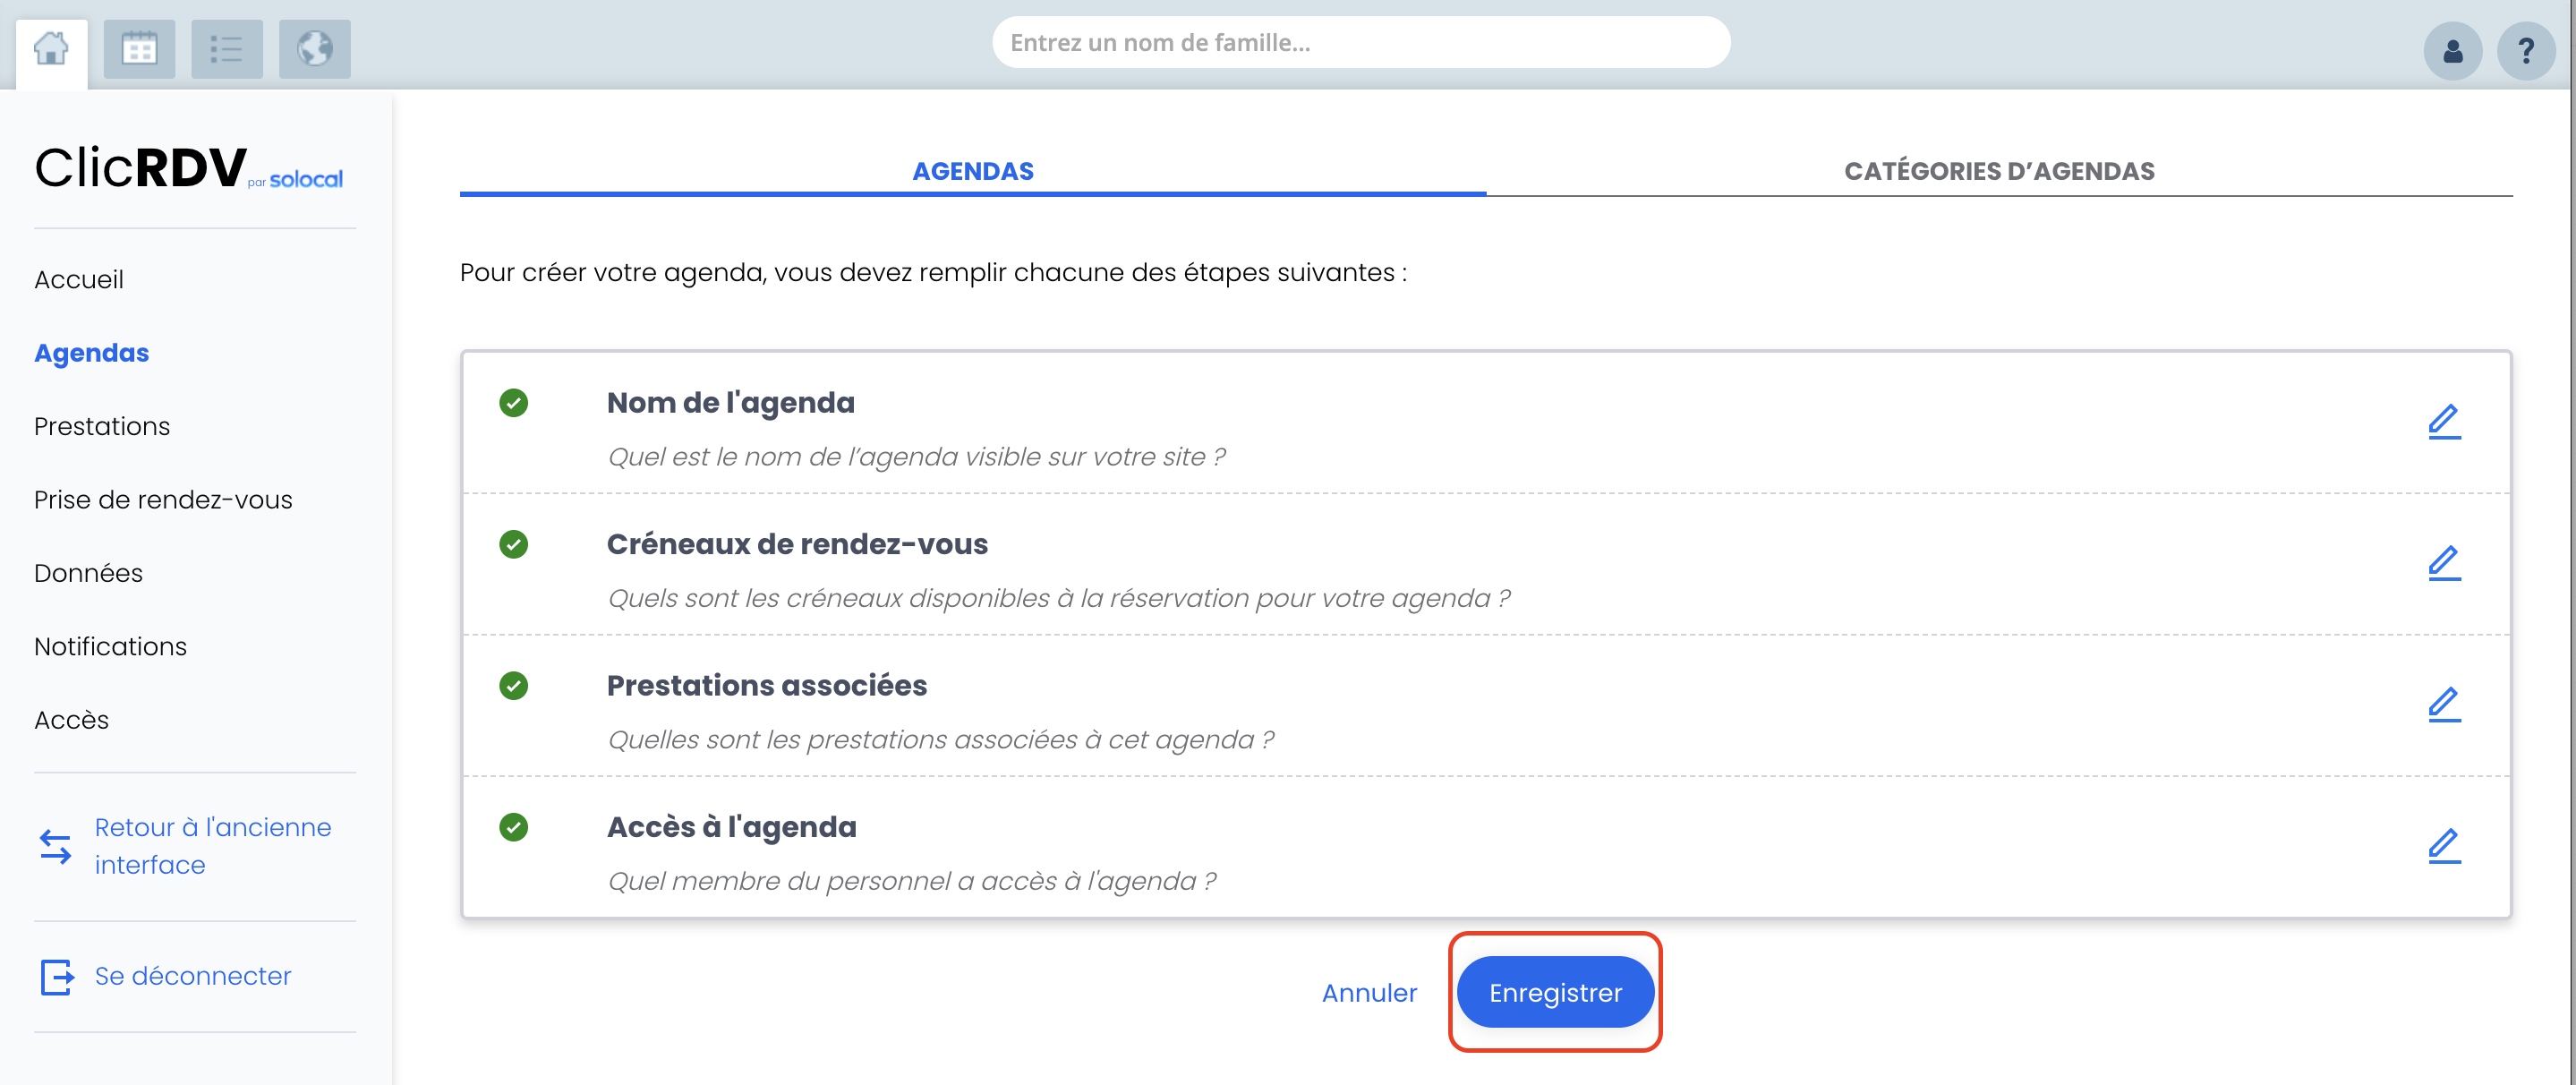Open the home icon tab
2576x1085 pixels.
(x=51, y=50)
